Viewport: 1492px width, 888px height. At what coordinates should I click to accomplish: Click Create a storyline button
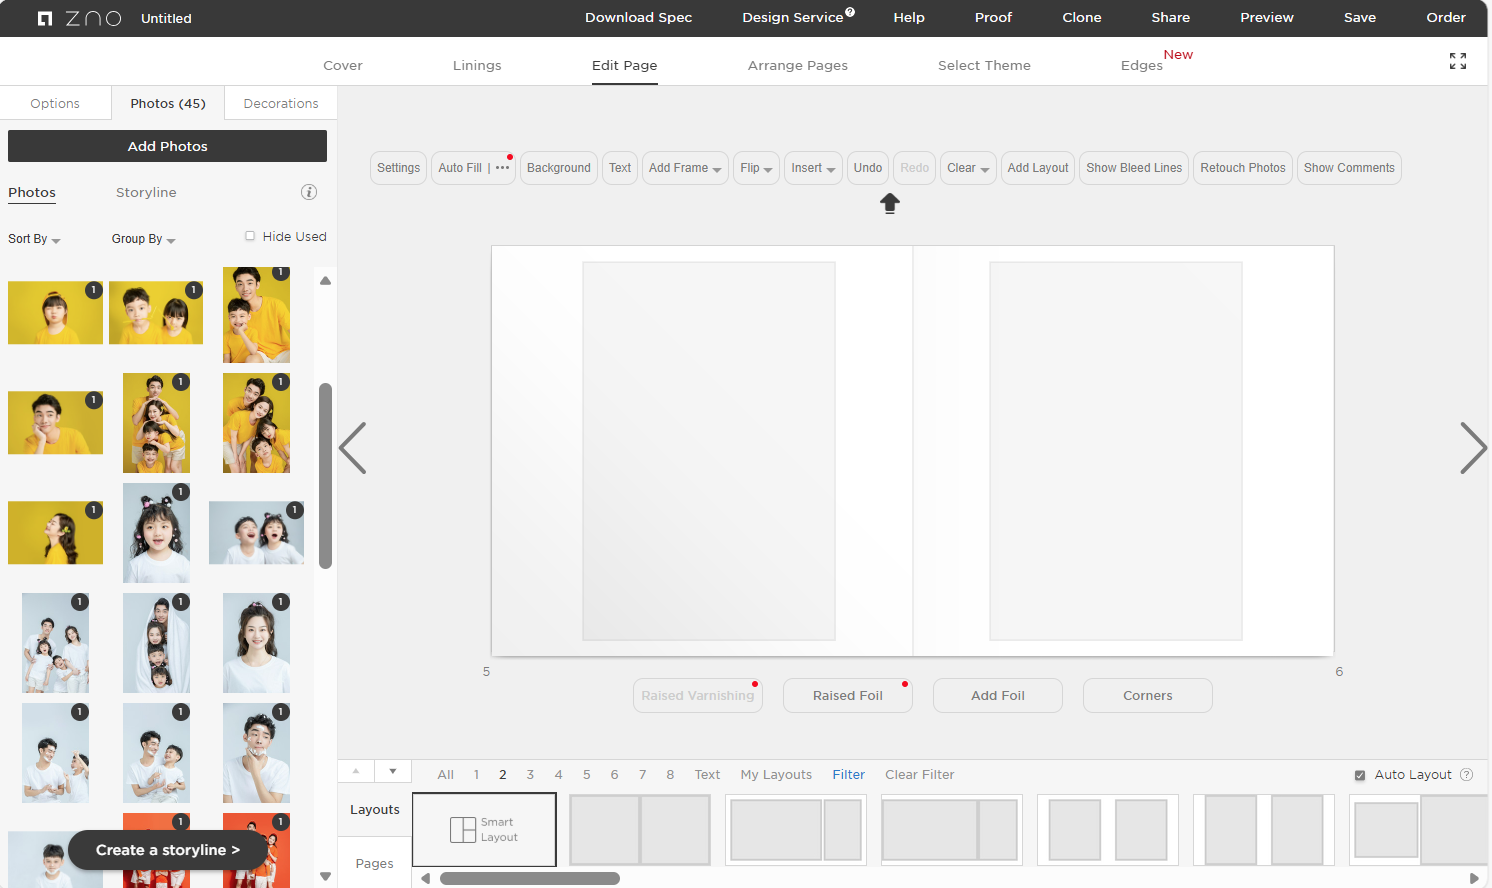(x=168, y=850)
